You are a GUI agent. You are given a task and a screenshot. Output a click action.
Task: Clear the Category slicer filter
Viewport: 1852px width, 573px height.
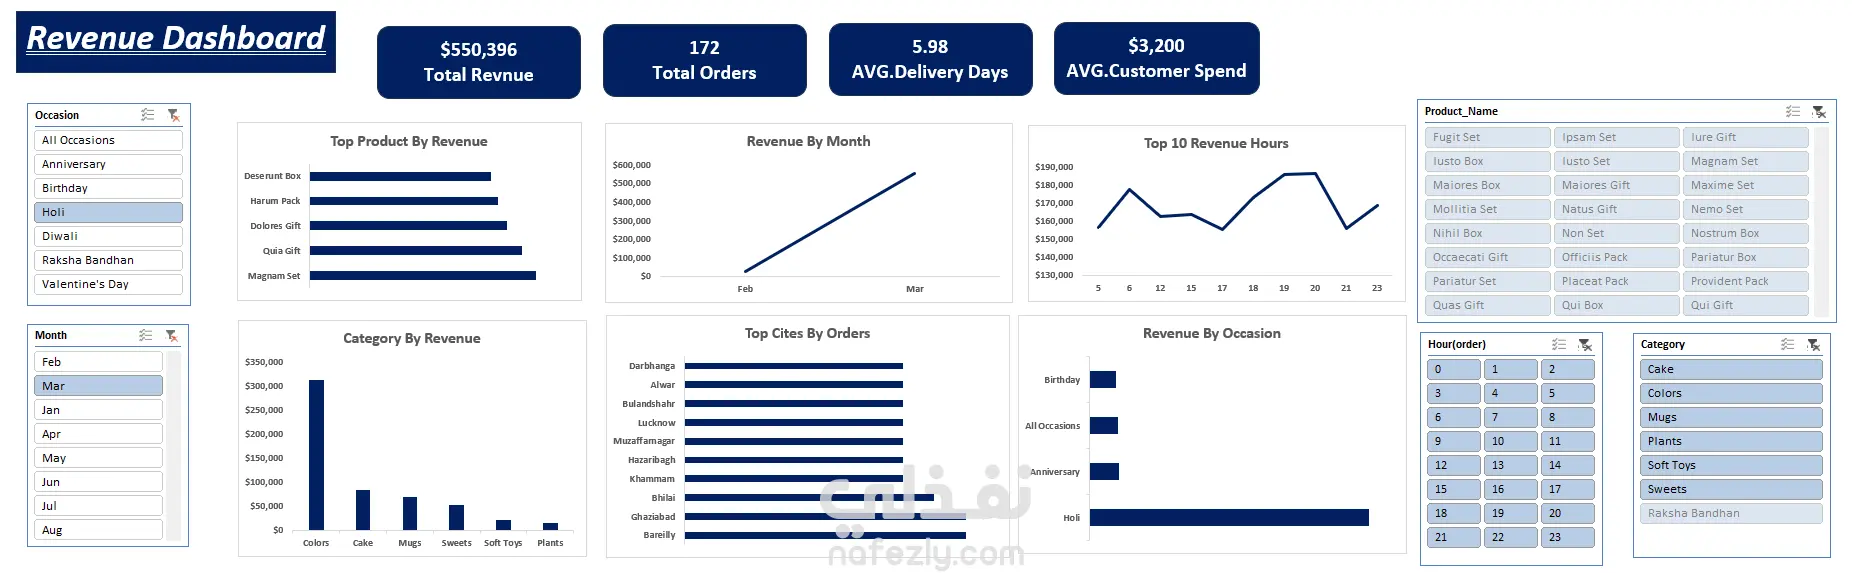point(1813,344)
